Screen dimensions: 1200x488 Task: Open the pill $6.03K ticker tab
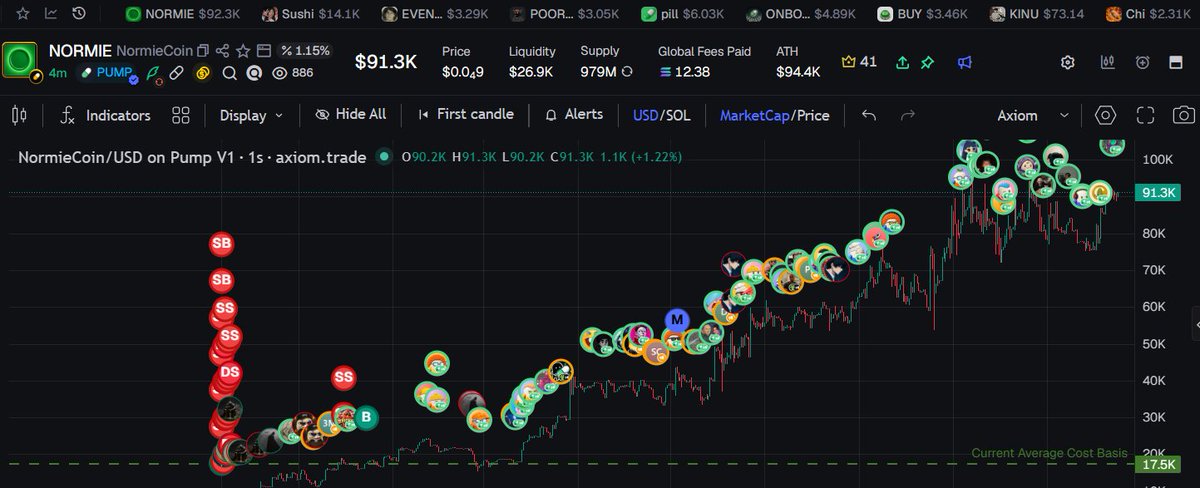click(x=683, y=14)
